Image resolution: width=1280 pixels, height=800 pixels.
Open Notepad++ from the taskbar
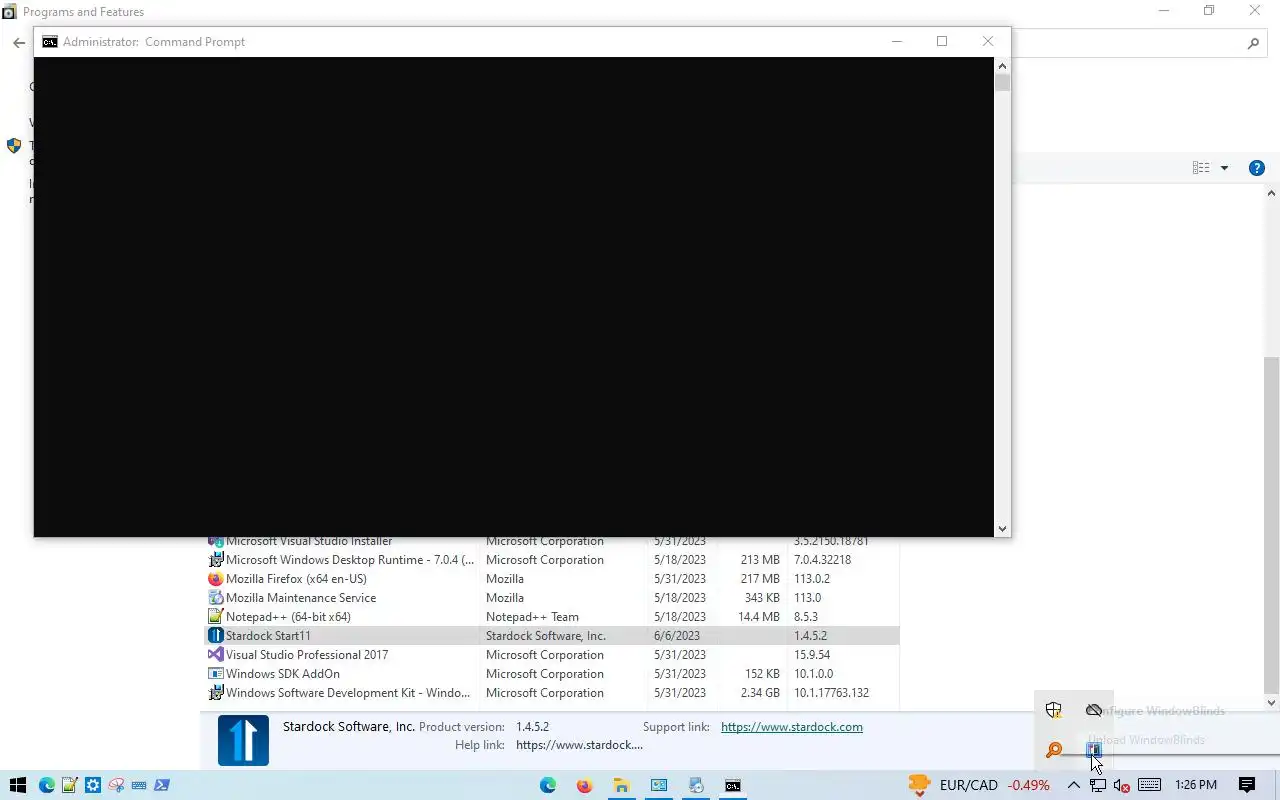click(x=70, y=785)
